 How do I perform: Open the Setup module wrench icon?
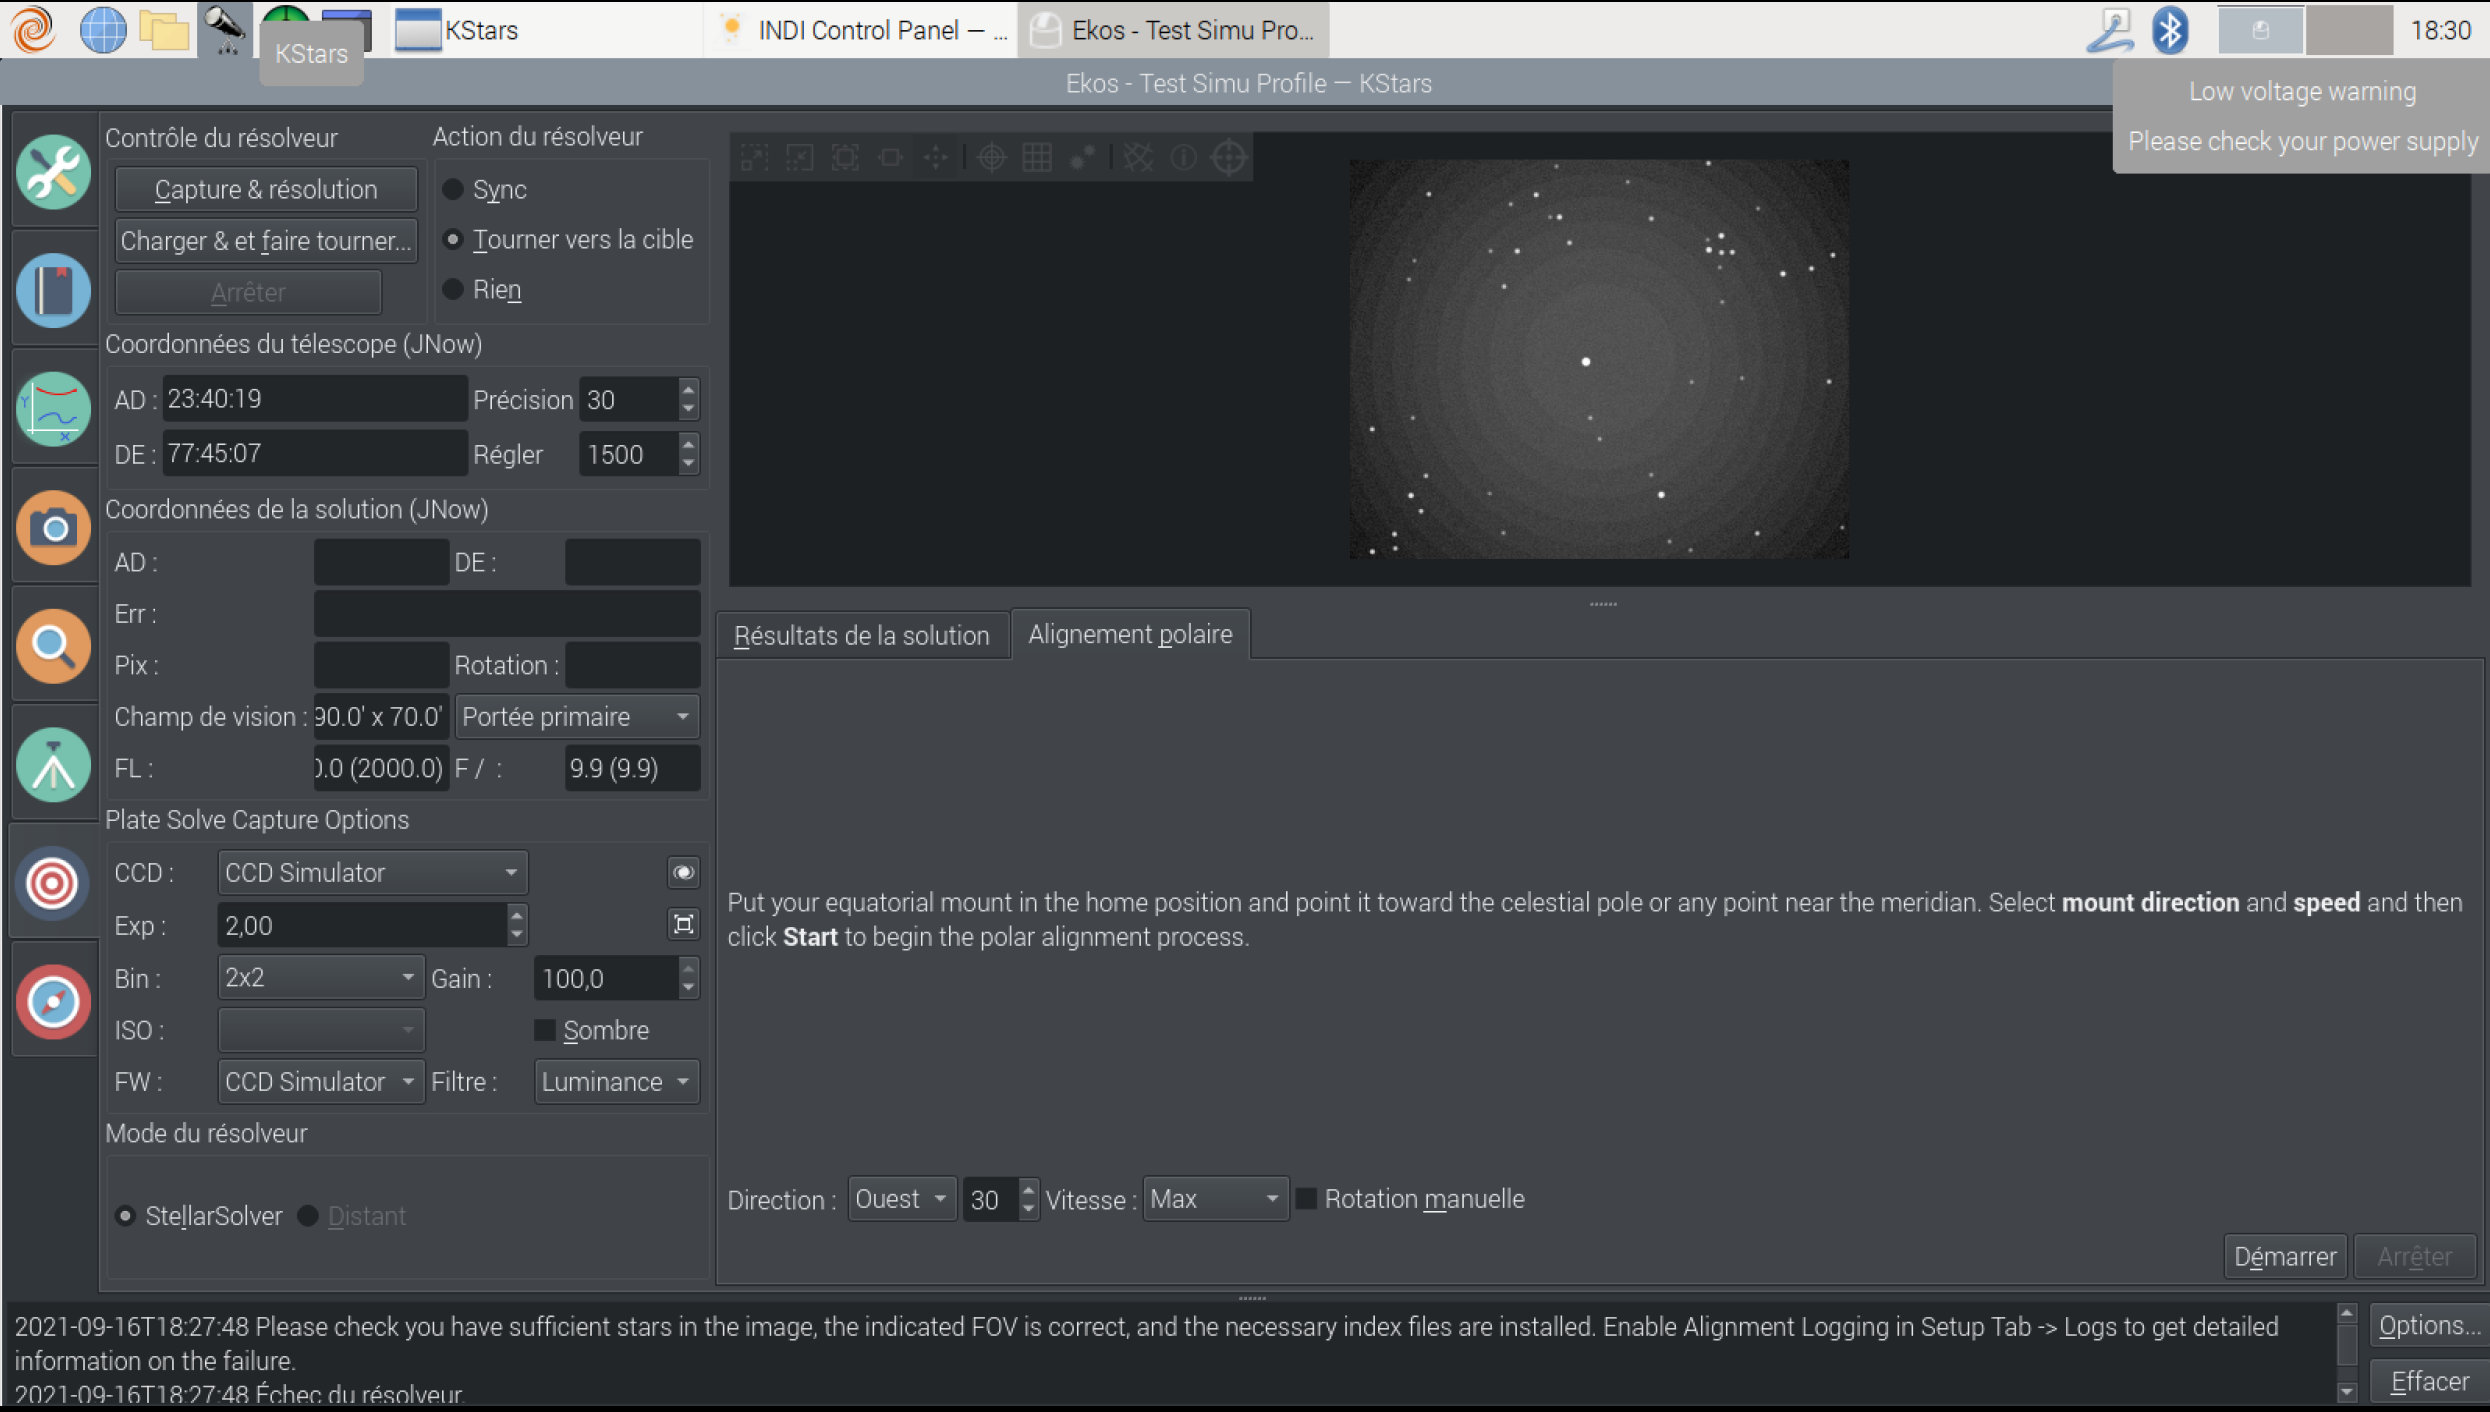tap(53, 172)
